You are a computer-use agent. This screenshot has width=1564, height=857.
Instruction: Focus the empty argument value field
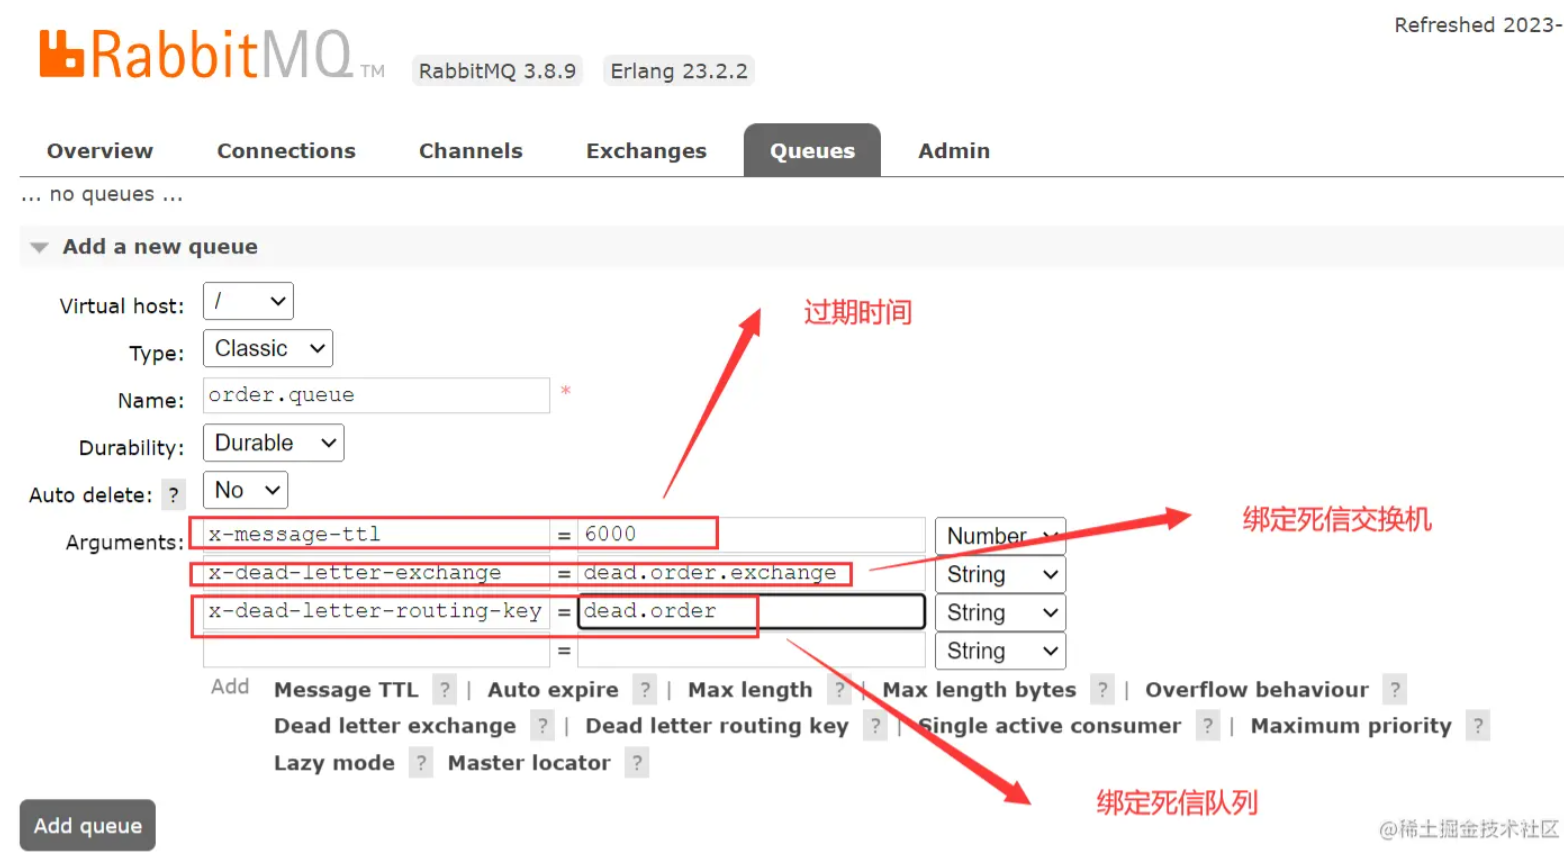(x=751, y=650)
